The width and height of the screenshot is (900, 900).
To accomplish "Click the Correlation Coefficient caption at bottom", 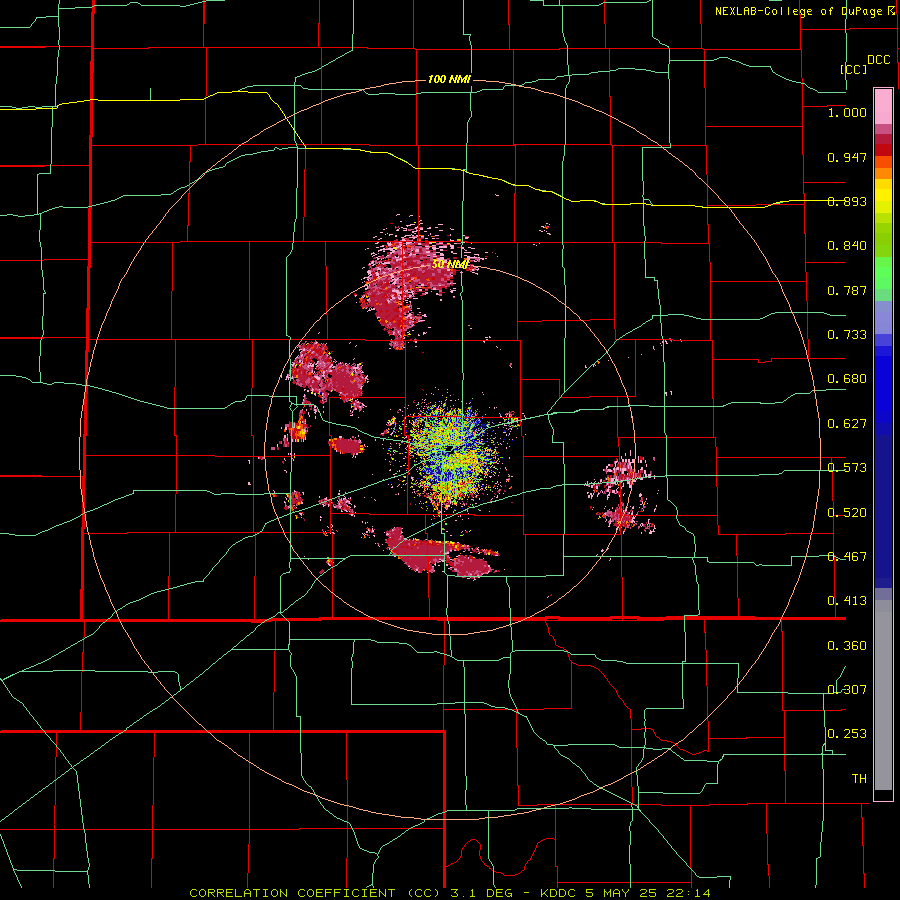I will [x=449, y=893].
